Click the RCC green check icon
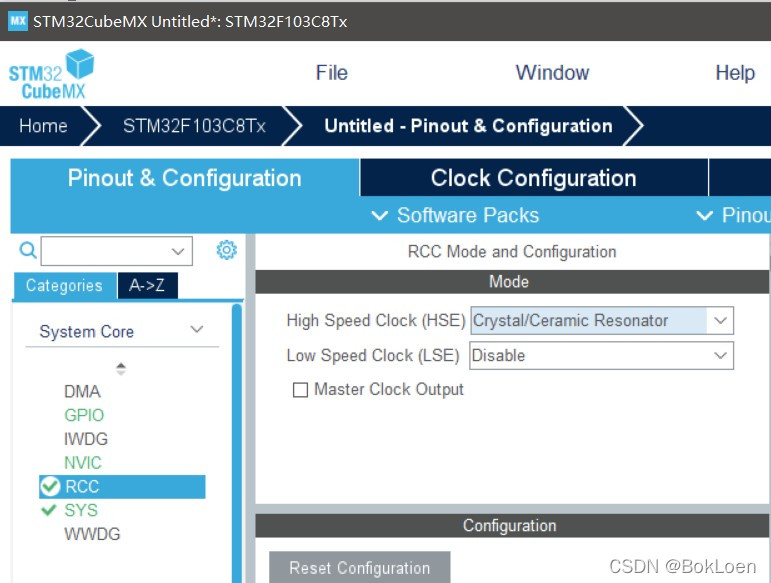771x583 pixels. tap(50, 486)
